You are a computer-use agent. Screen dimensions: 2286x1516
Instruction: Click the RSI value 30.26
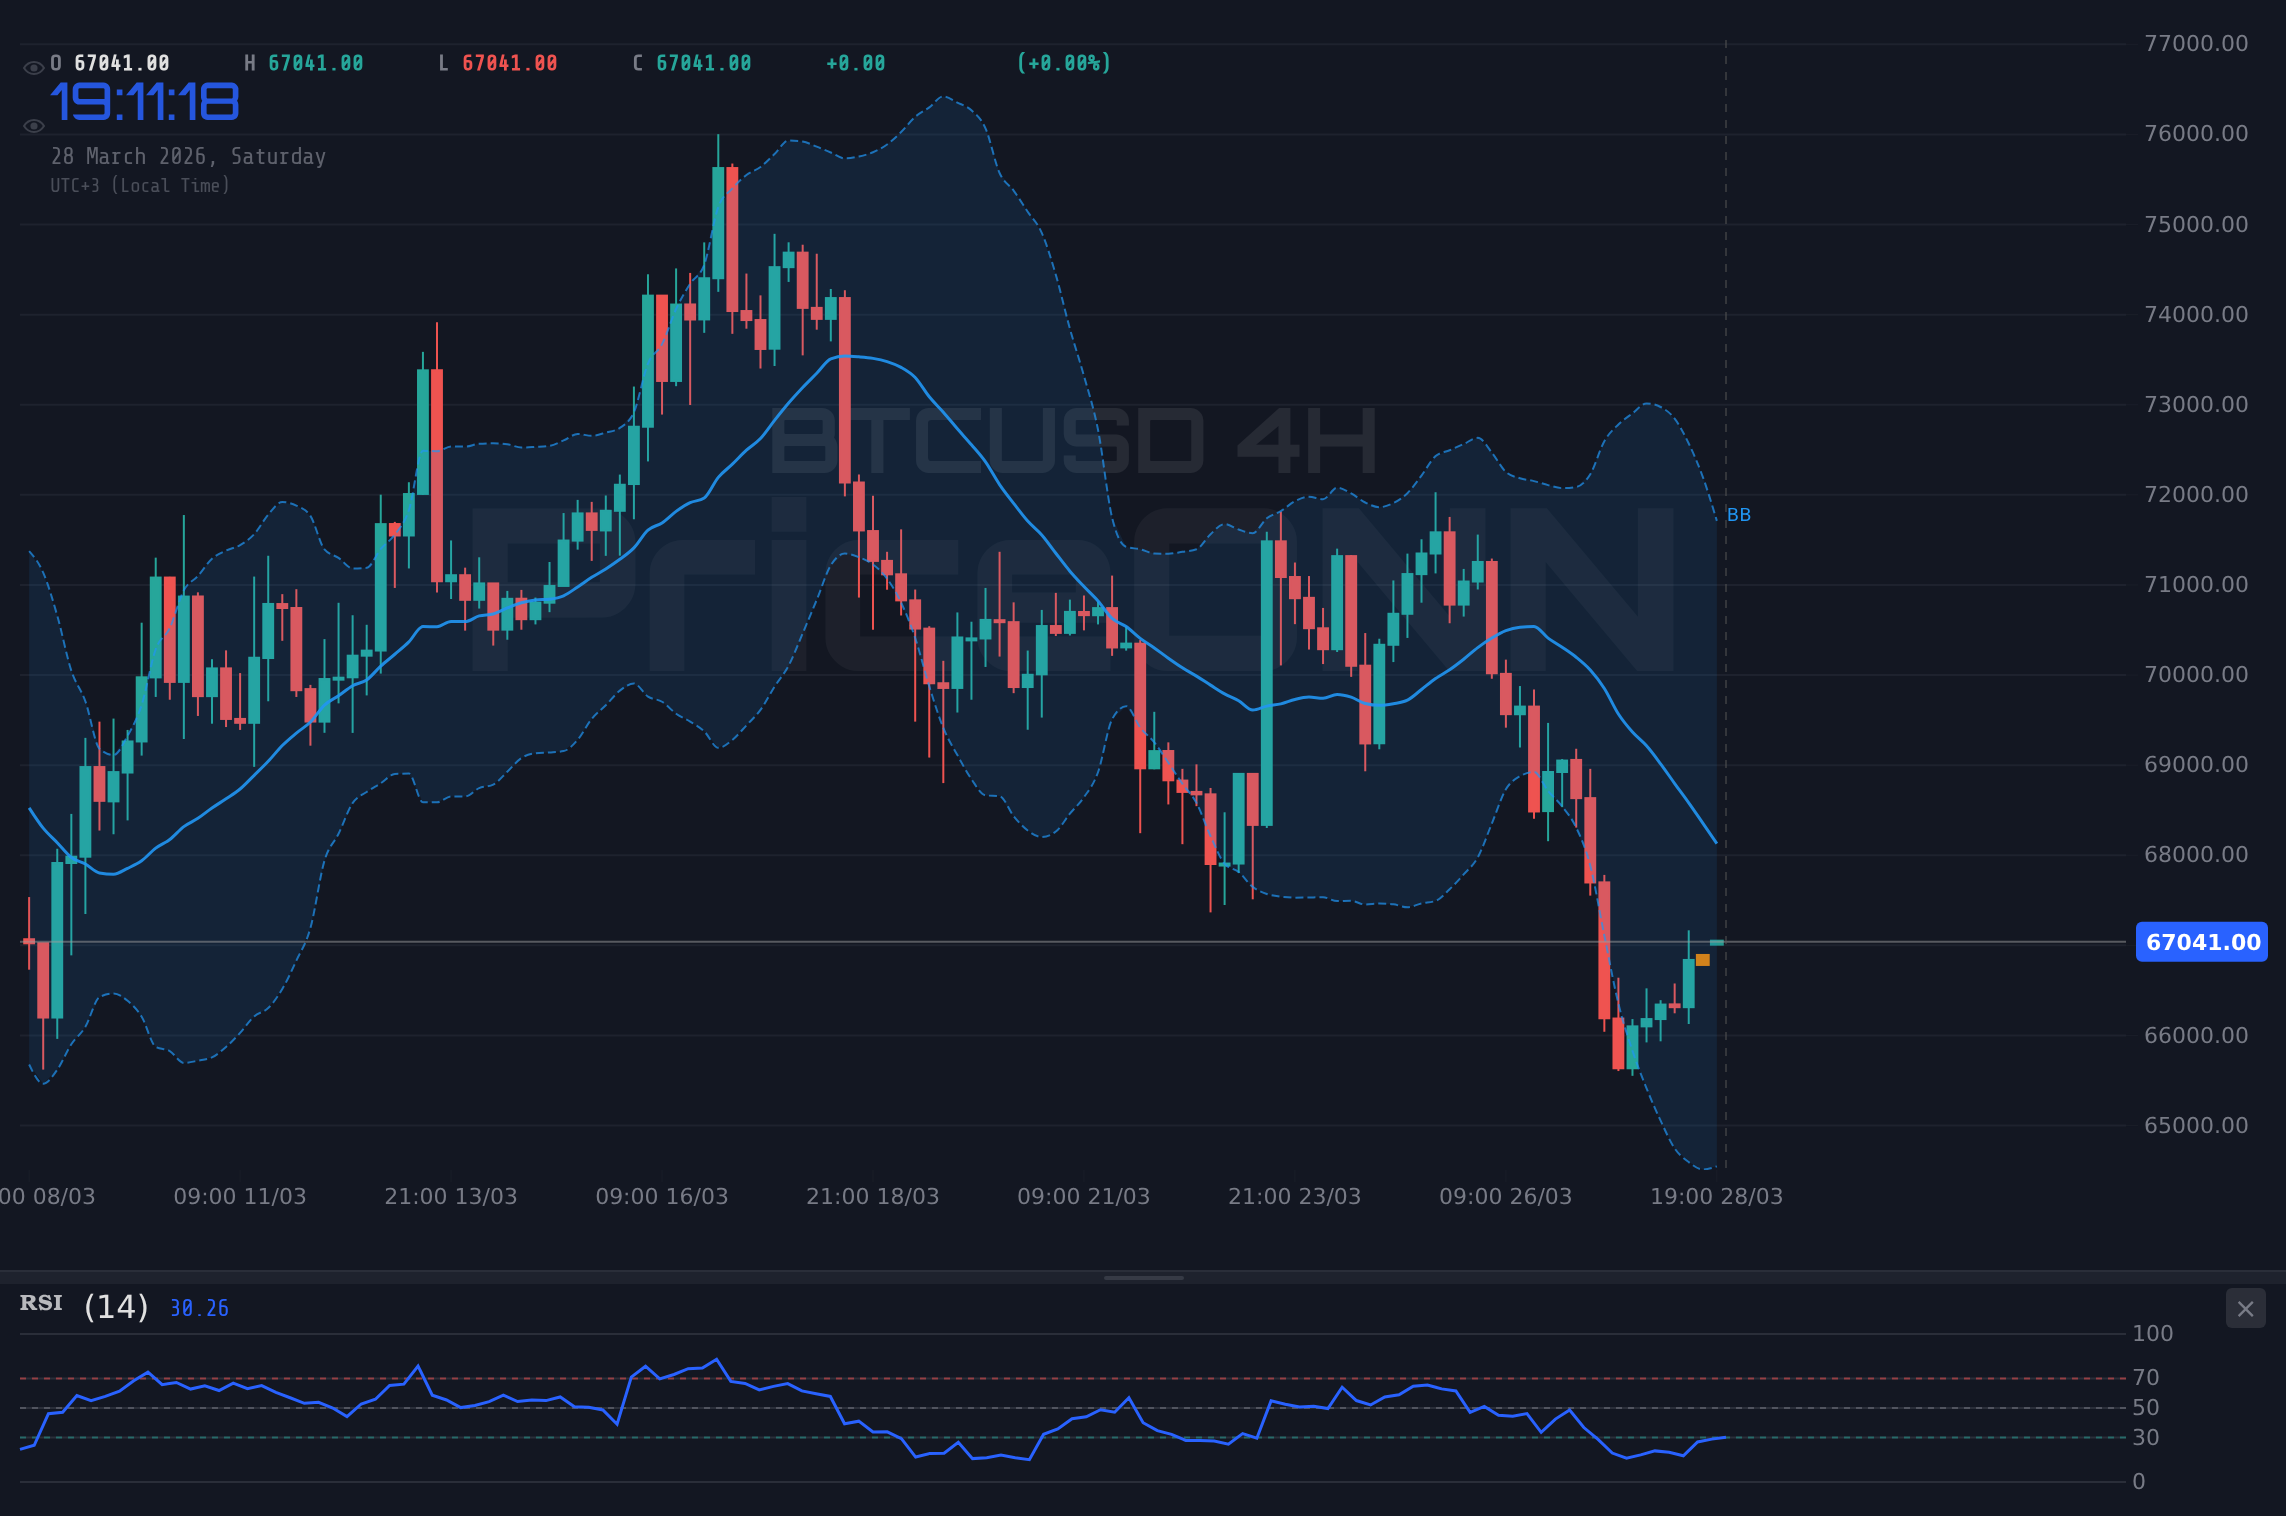pyautogui.click(x=197, y=1307)
